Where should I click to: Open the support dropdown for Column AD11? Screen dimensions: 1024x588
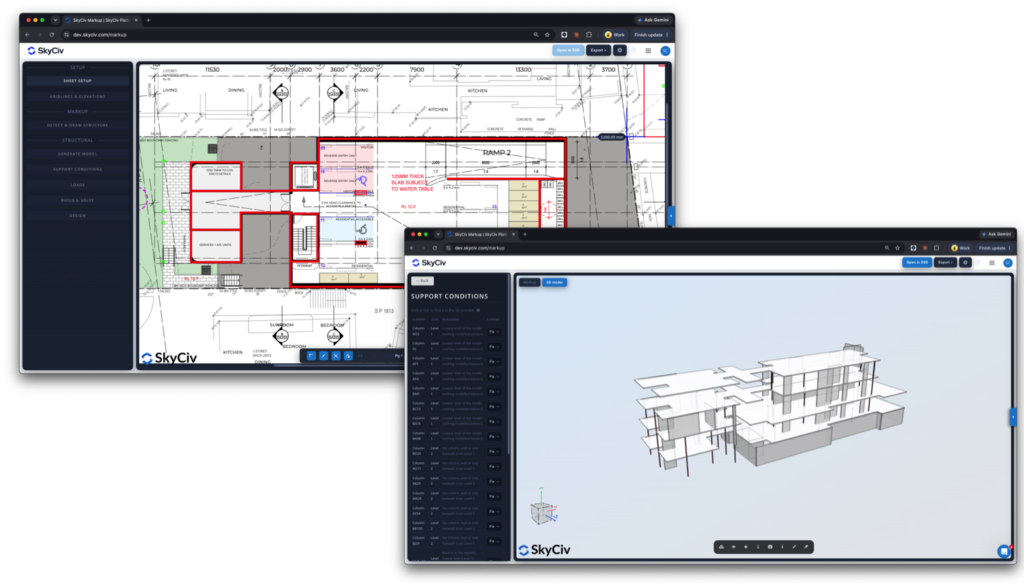tap(494, 466)
